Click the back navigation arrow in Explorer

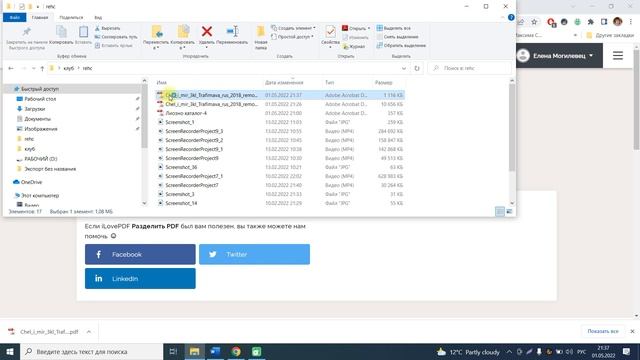[x=11, y=68]
